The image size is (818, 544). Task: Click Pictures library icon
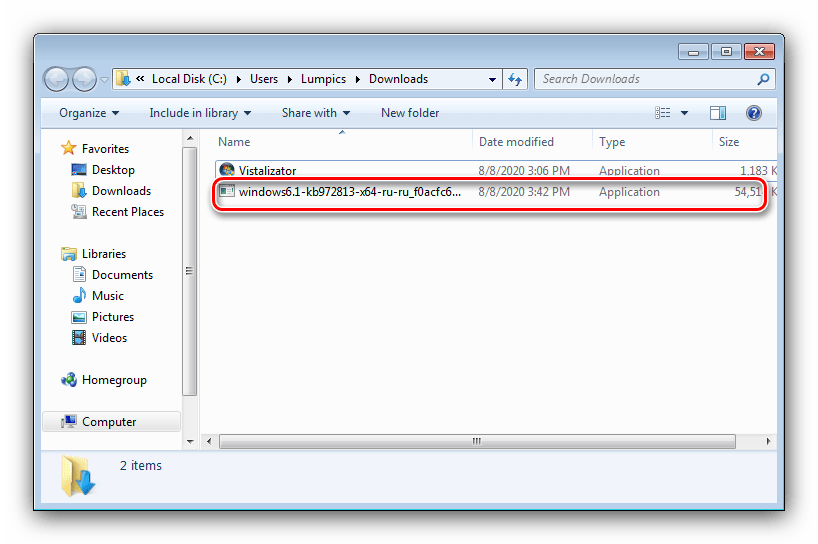(79, 317)
